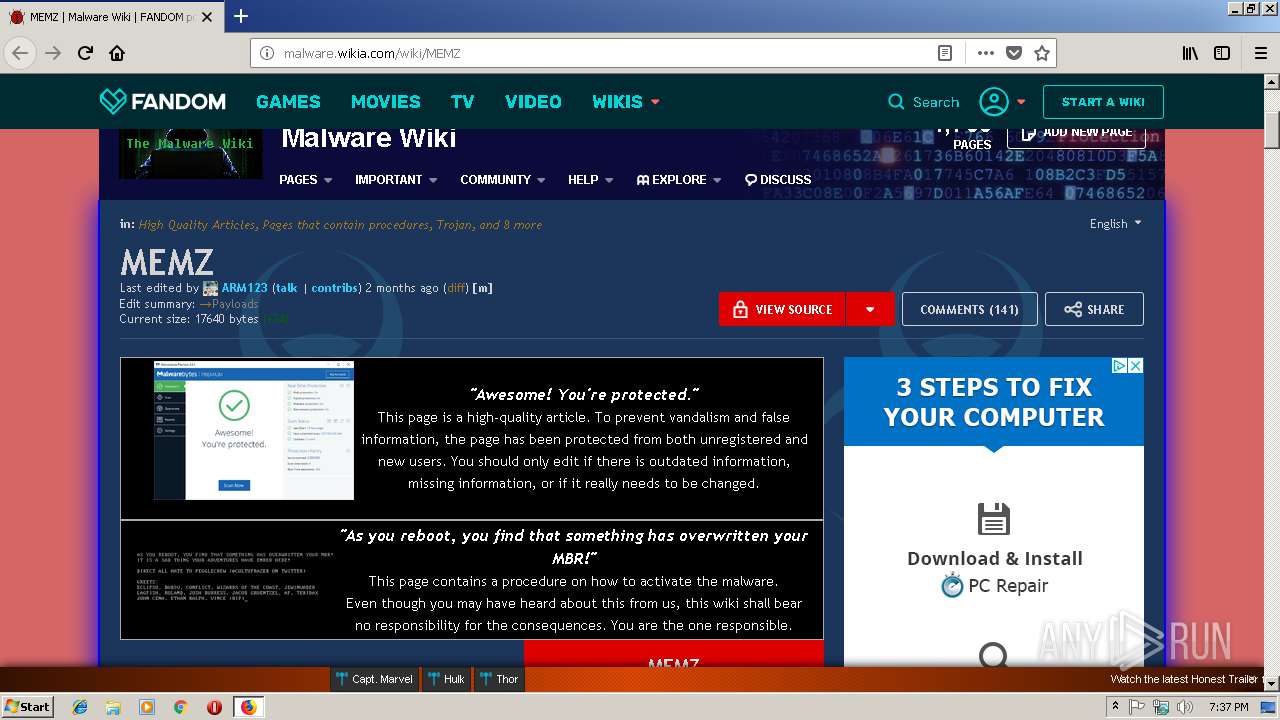This screenshot has height=720, width=1280.
Task: Click the Capt. Marvel bottom bar item
Action: pos(374,679)
